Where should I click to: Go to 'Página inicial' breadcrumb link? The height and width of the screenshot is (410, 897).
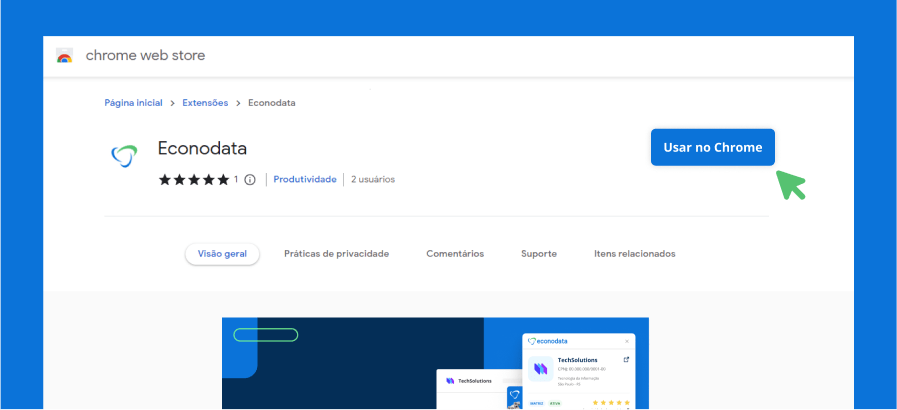click(133, 103)
